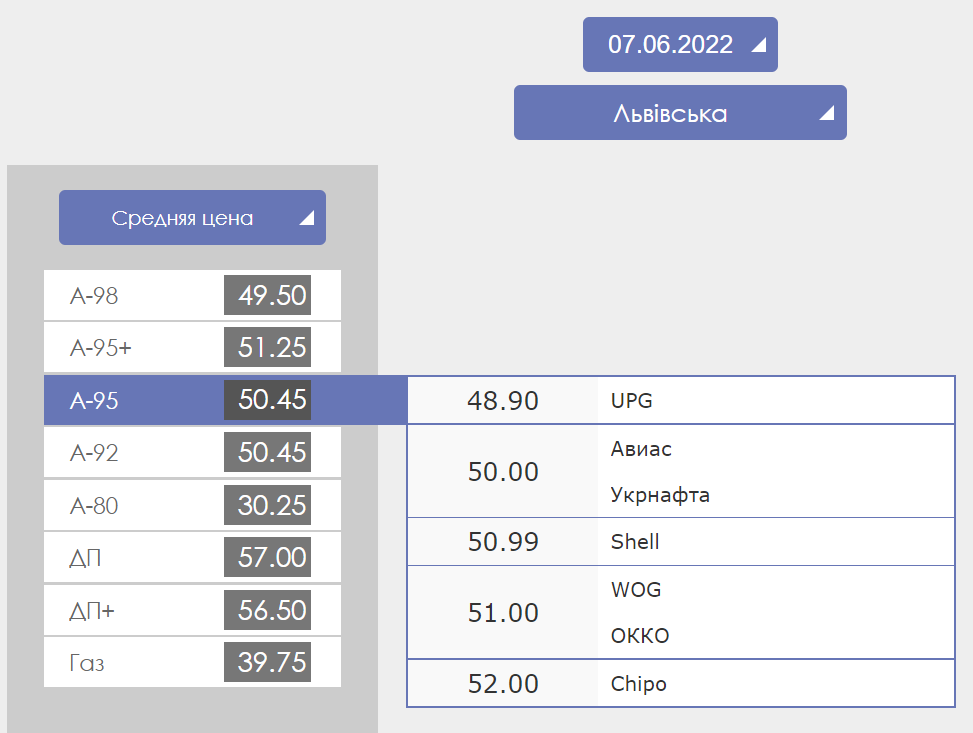The width and height of the screenshot is (973, 733).
Task: Click the 52.00 price cell
Action: click(503, 684)
